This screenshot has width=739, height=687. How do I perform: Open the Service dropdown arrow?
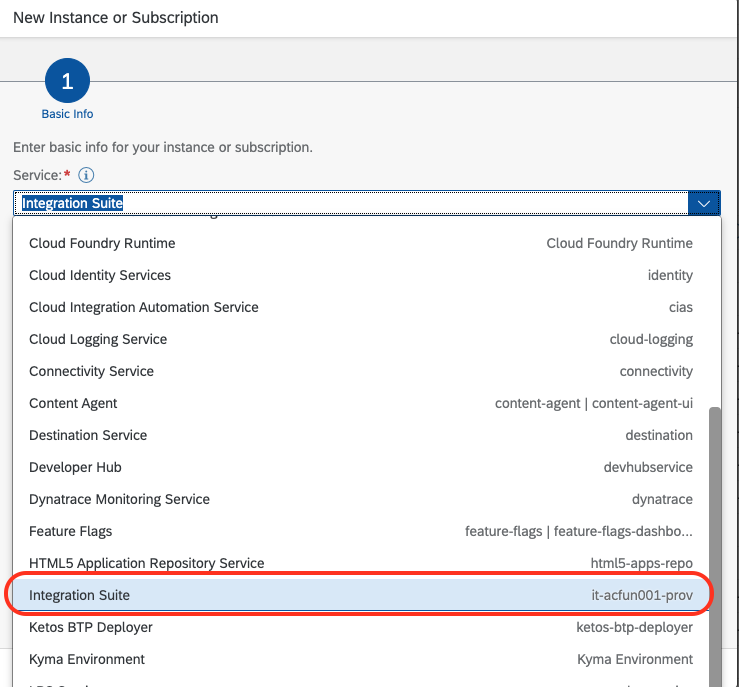(704, 203)
